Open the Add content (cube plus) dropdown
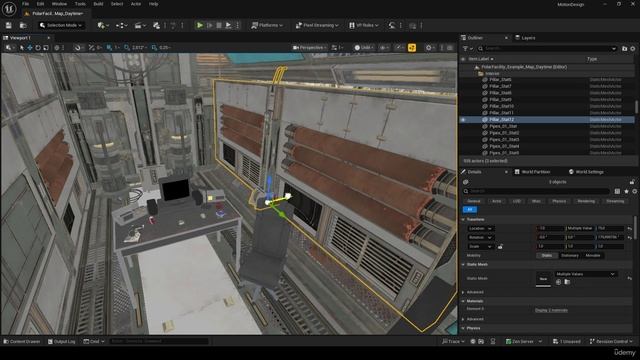 tap(102, 25)
